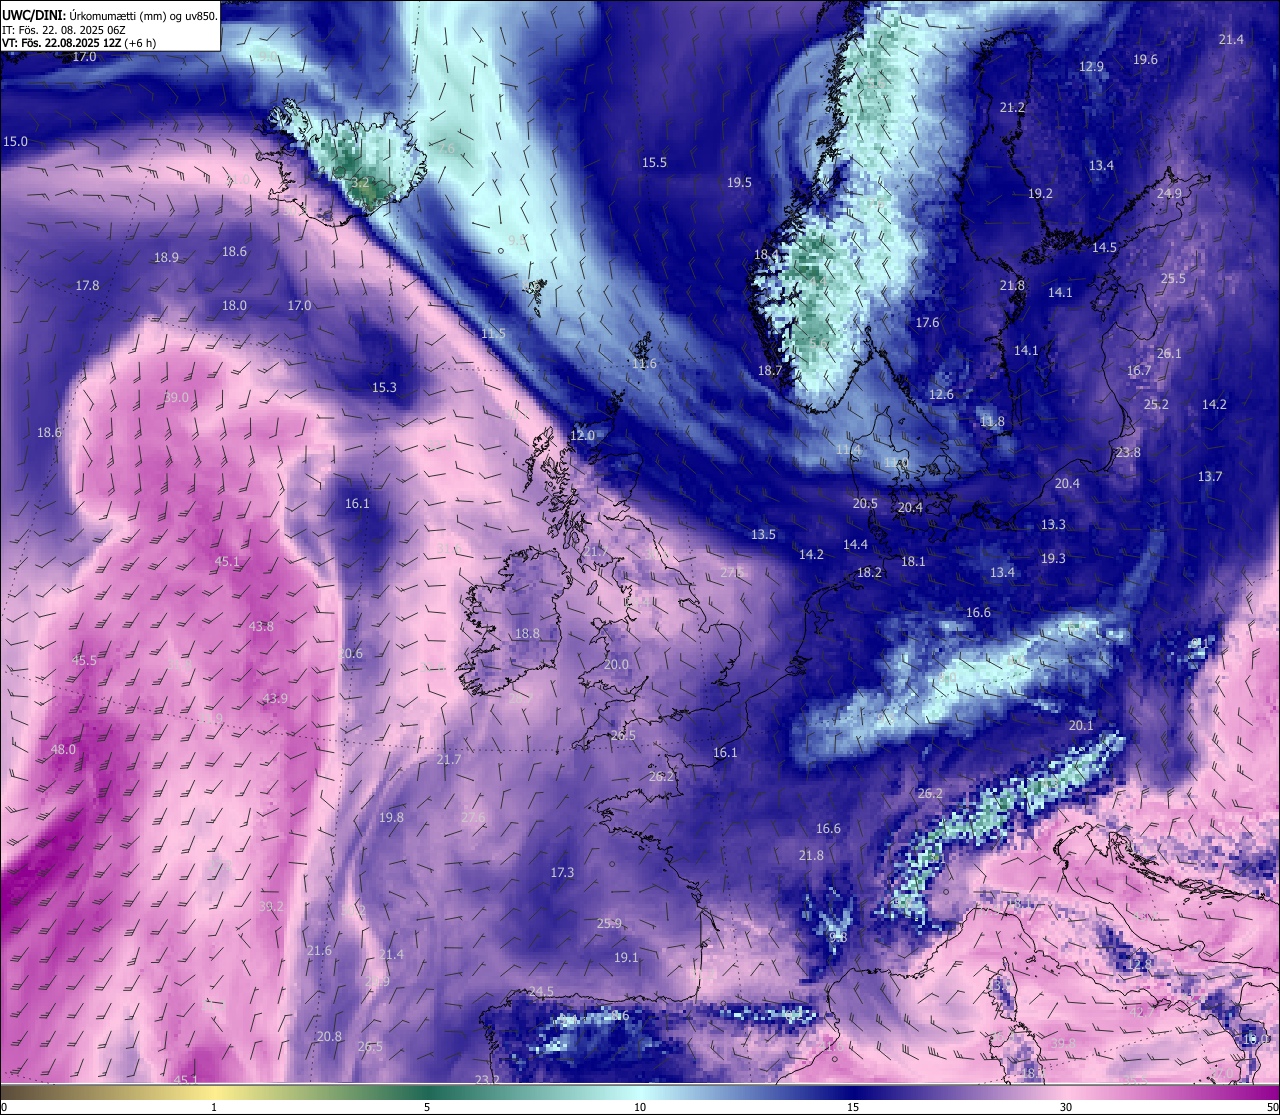Click the 30 tick on color legend
This screenshot has height=1115, width=1280.
pos(1066,1107)
